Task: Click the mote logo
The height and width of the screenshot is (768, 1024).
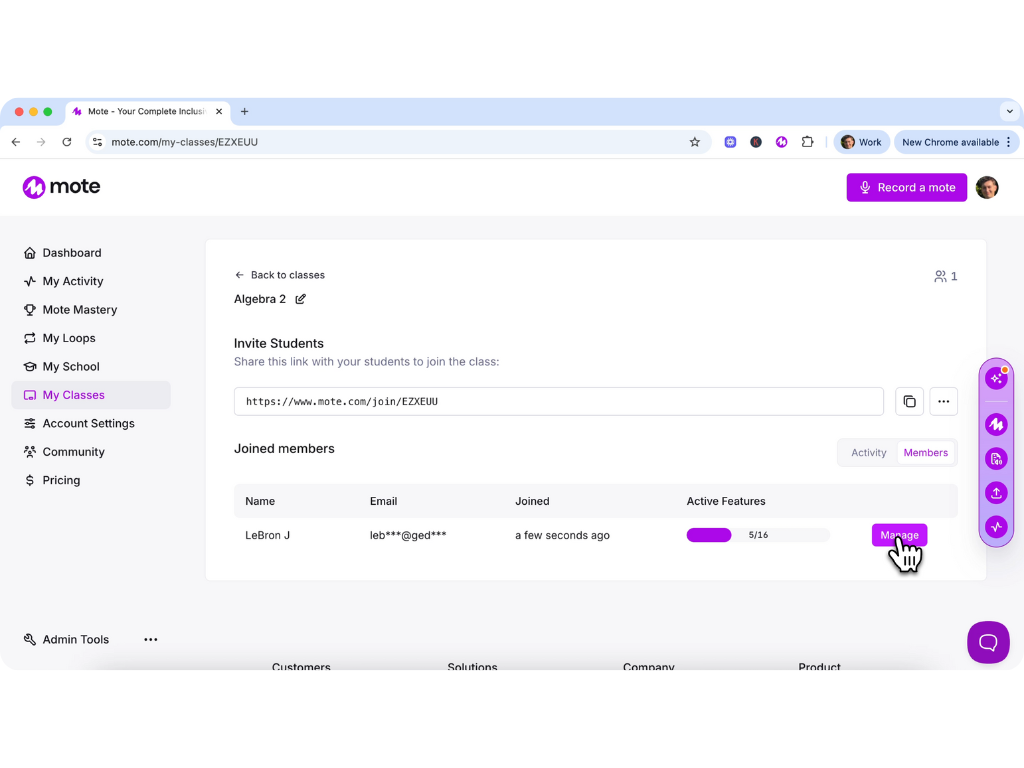Action: tap(61, 187)
